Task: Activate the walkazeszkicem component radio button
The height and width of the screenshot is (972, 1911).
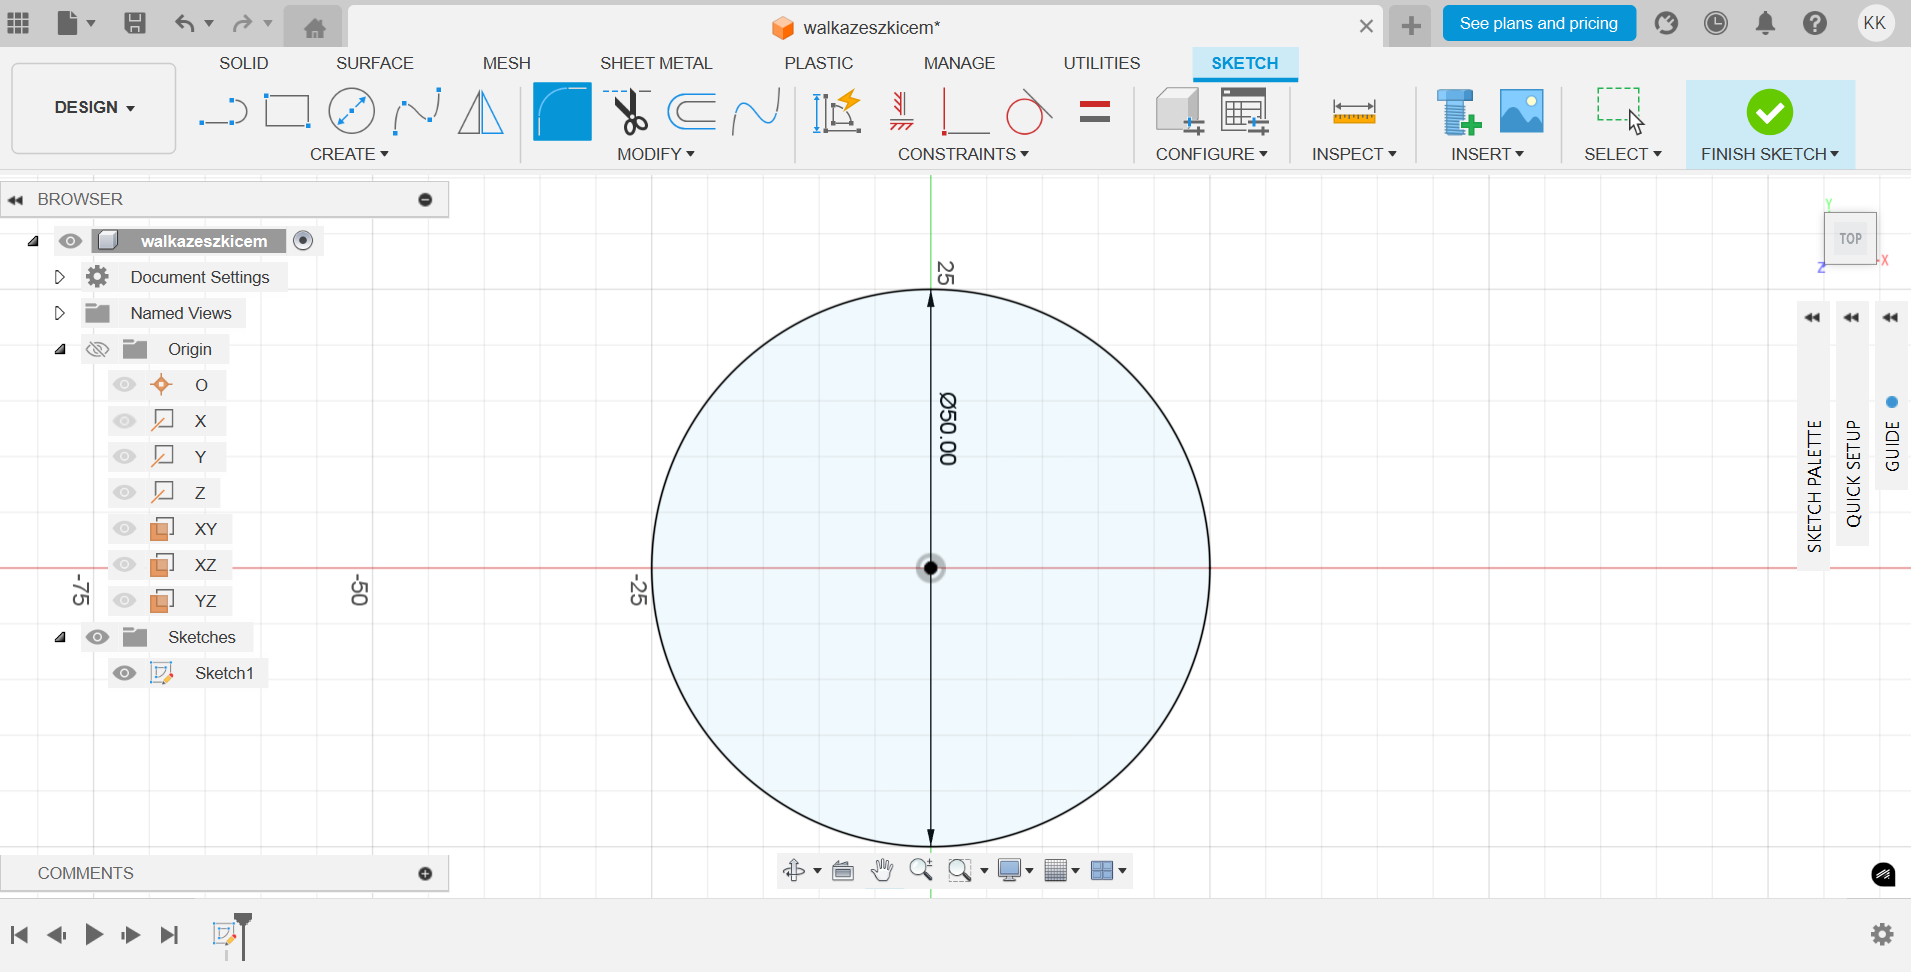Action: click(x=303, y=241)
